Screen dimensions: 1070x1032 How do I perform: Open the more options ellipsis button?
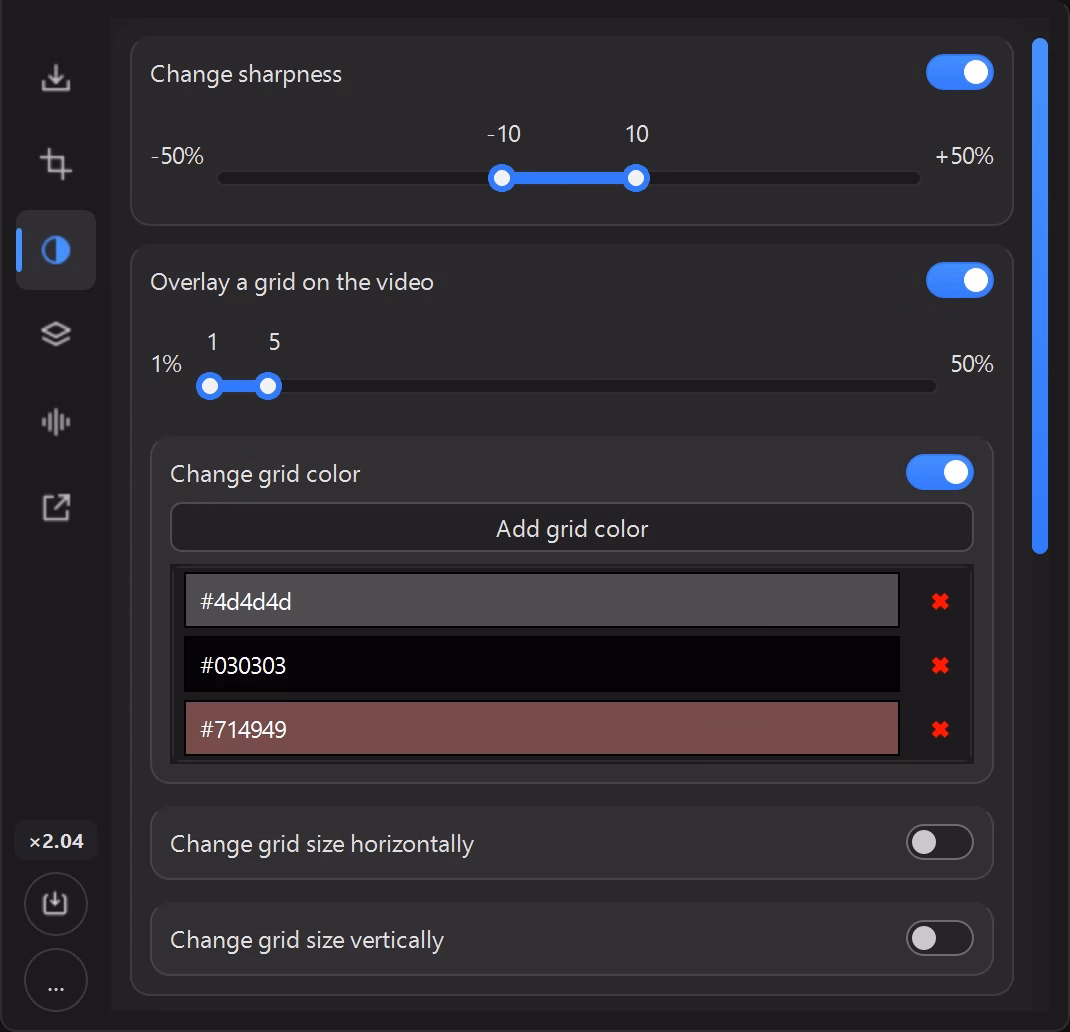[x=56, y=980]
